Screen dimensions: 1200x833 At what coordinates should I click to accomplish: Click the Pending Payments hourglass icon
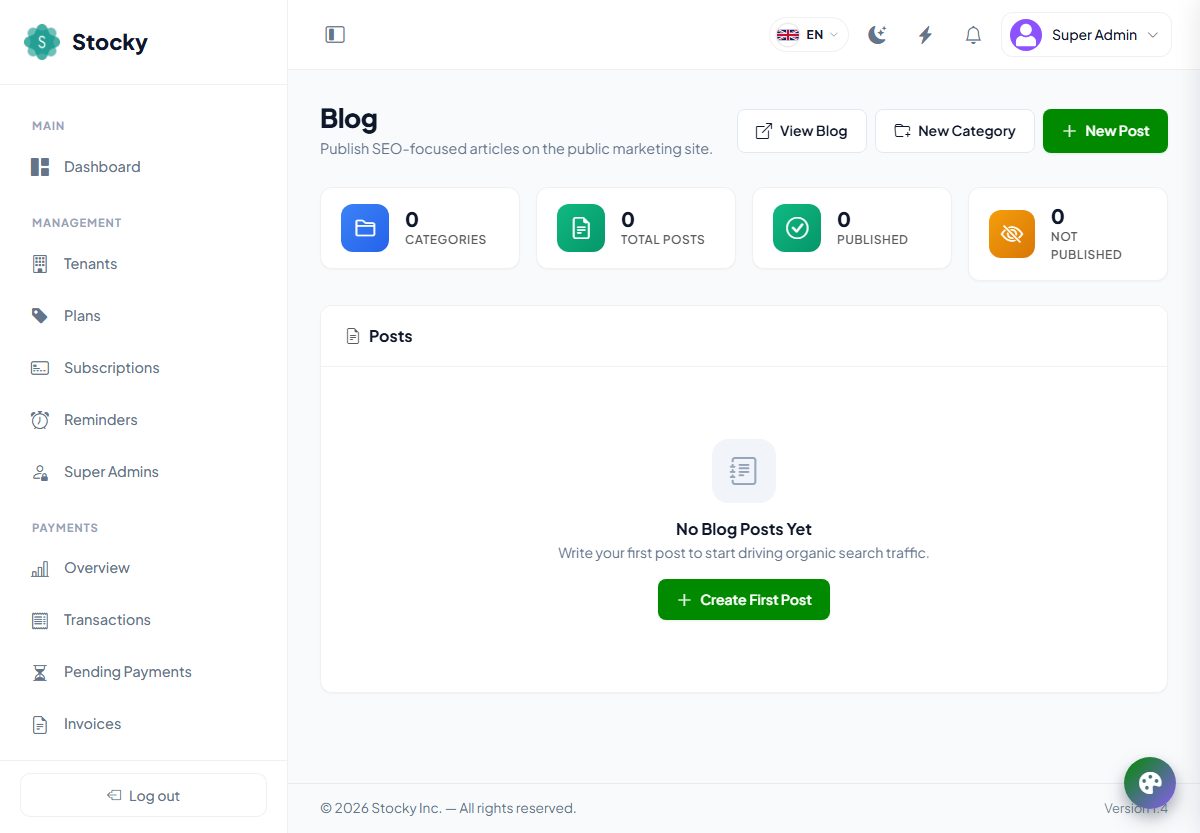[x=40, y=672]
